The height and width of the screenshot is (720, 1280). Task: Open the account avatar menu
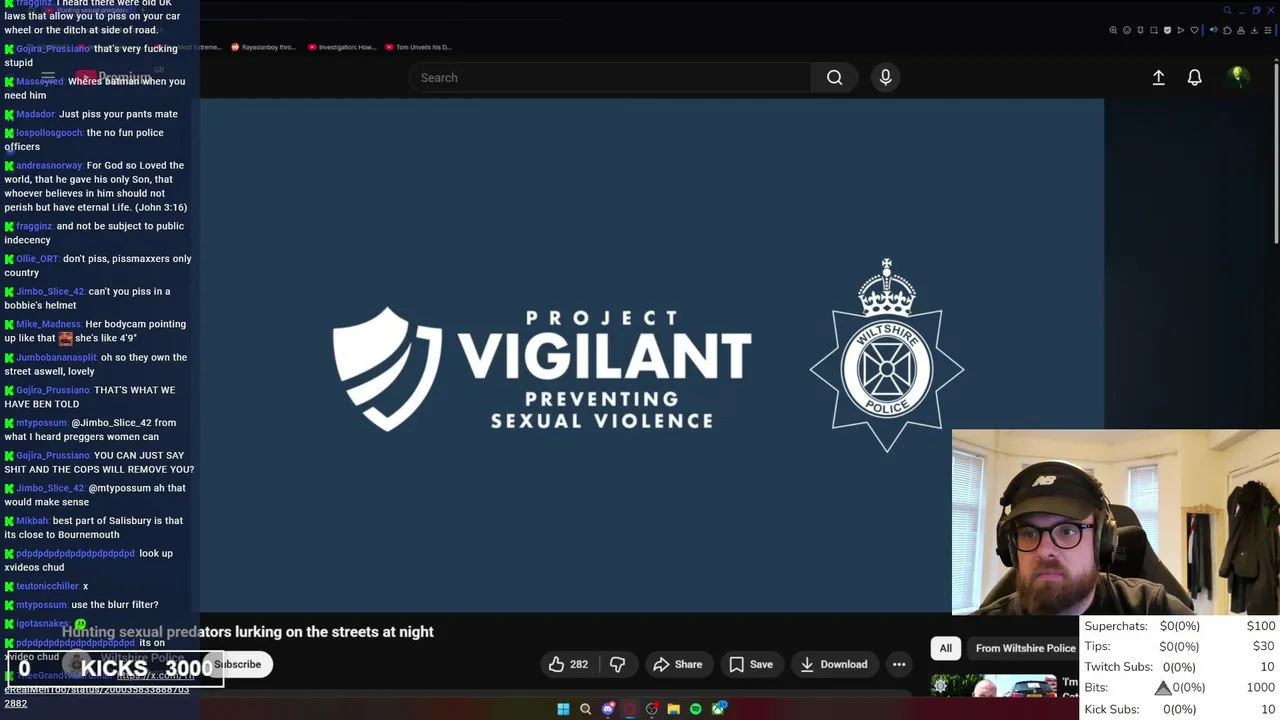(x=1238, y=77)
